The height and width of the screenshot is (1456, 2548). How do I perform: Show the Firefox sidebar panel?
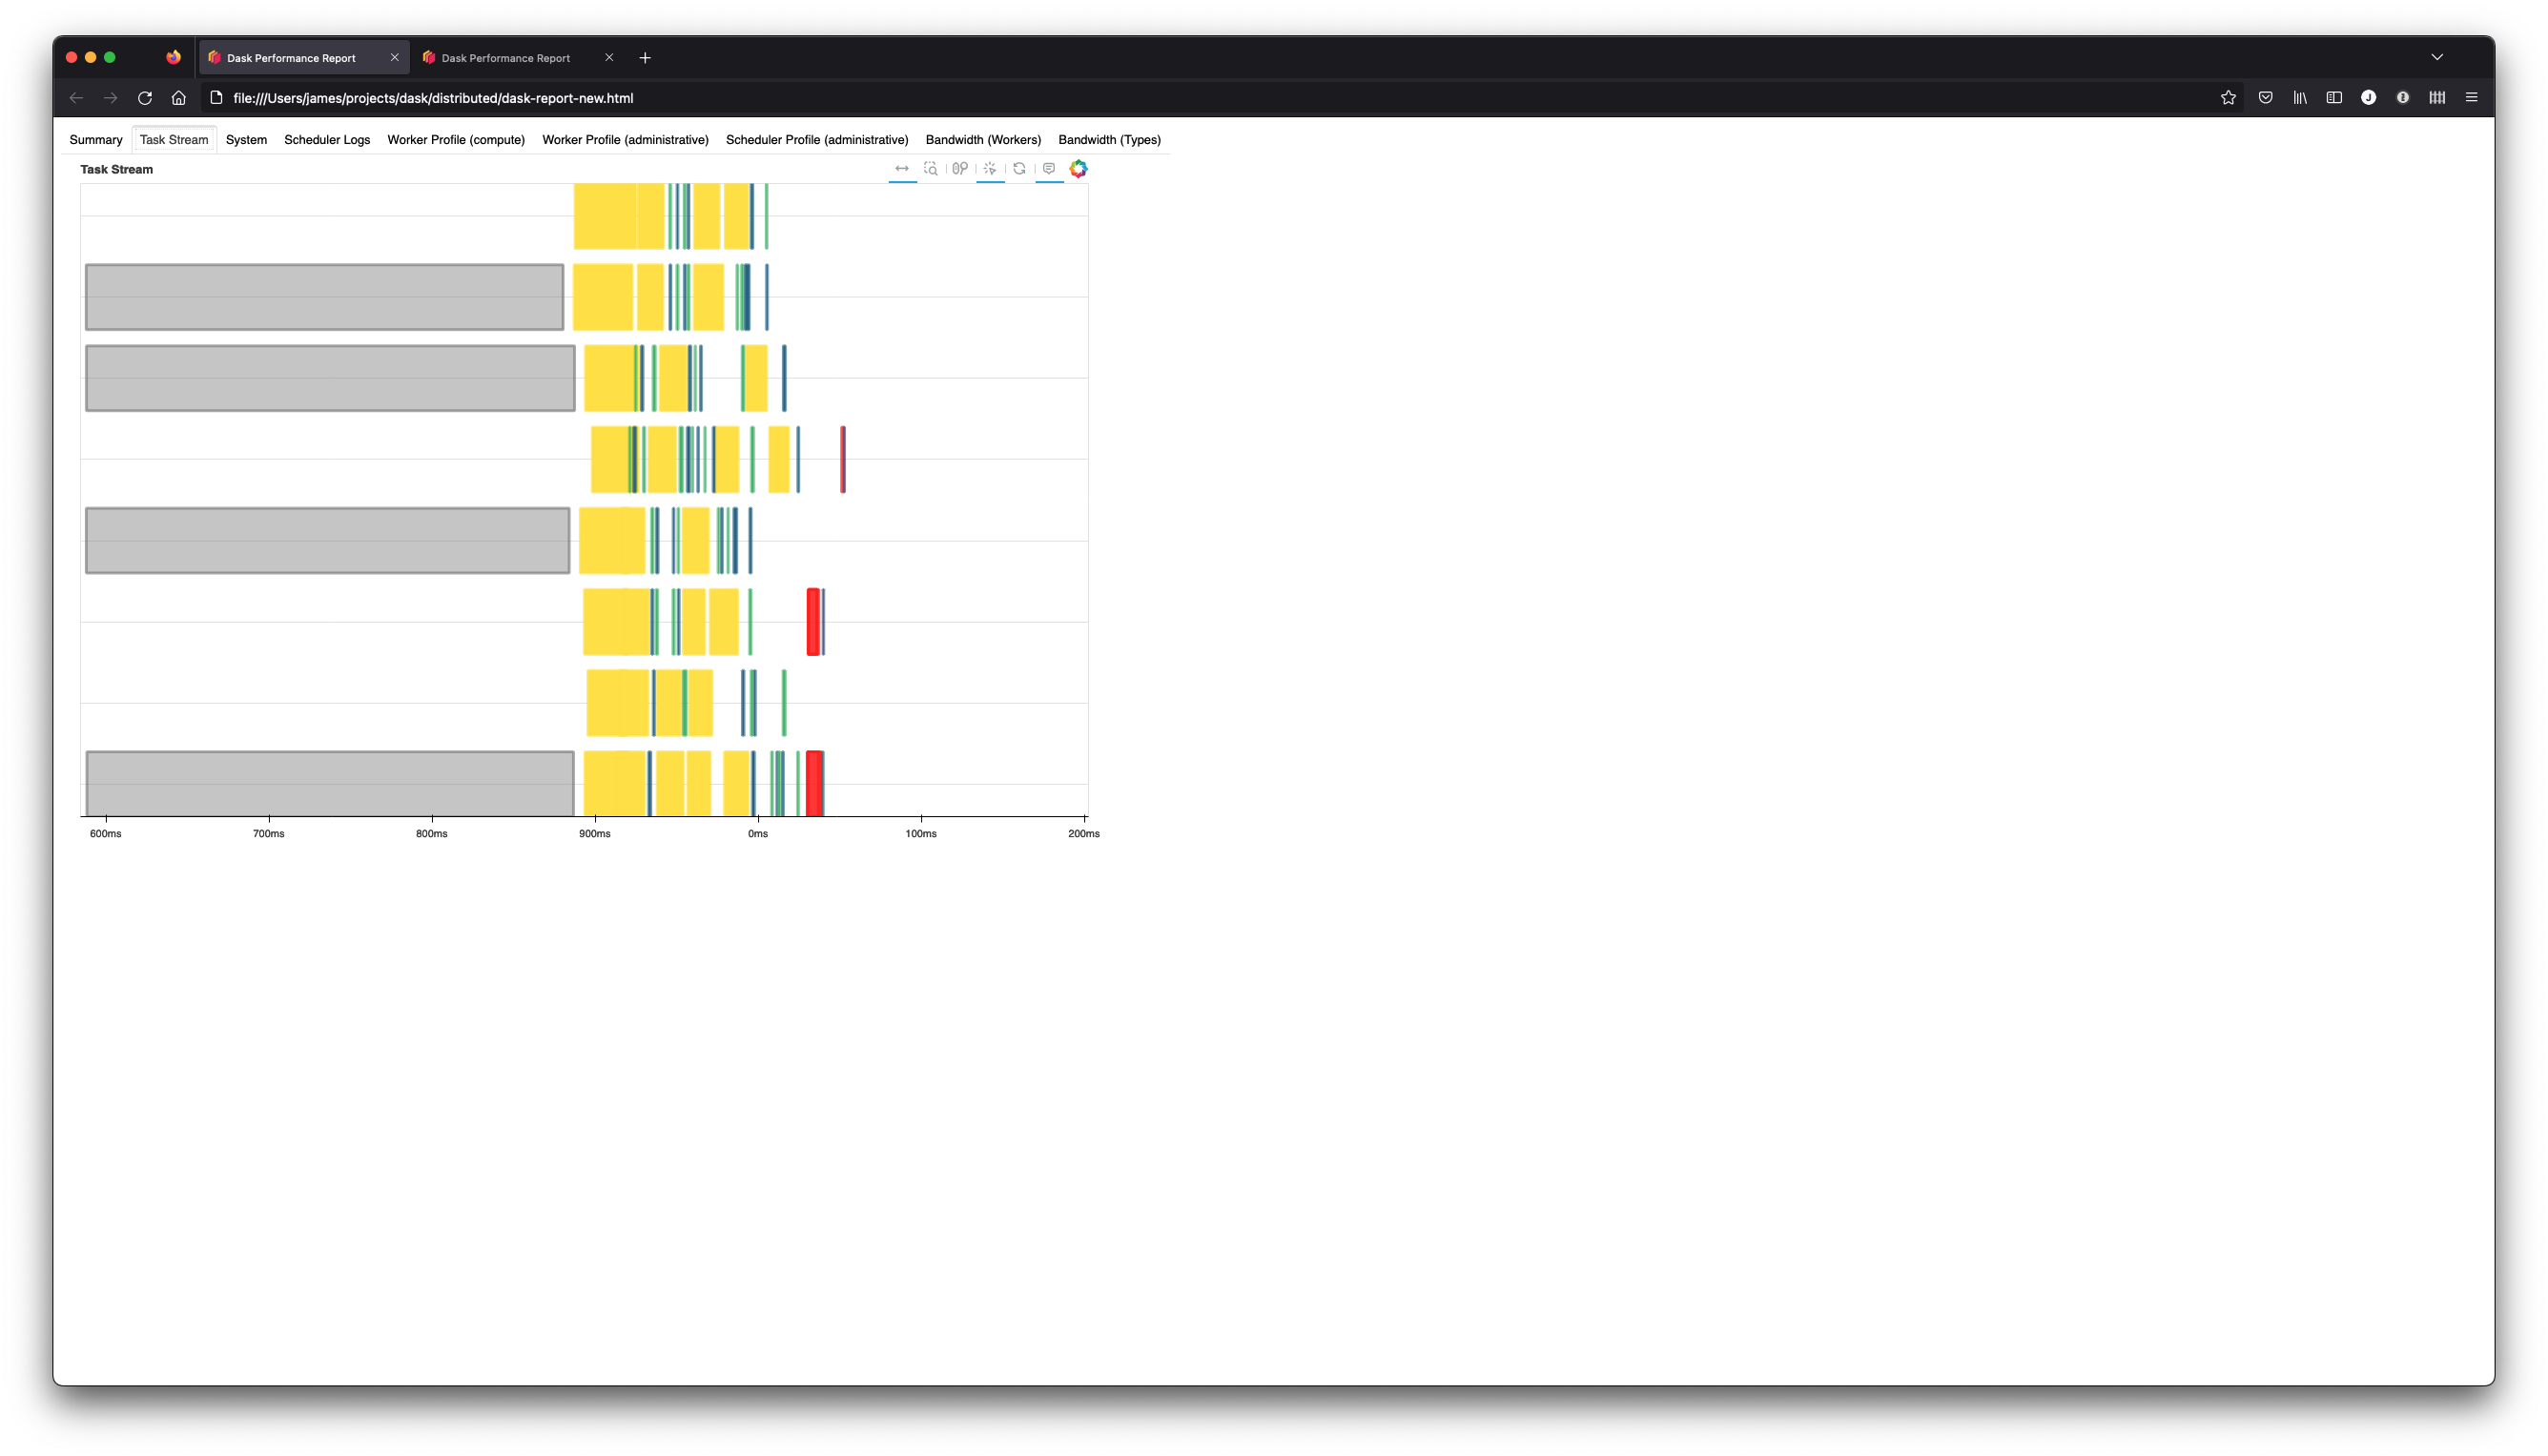pos(2334,98)
